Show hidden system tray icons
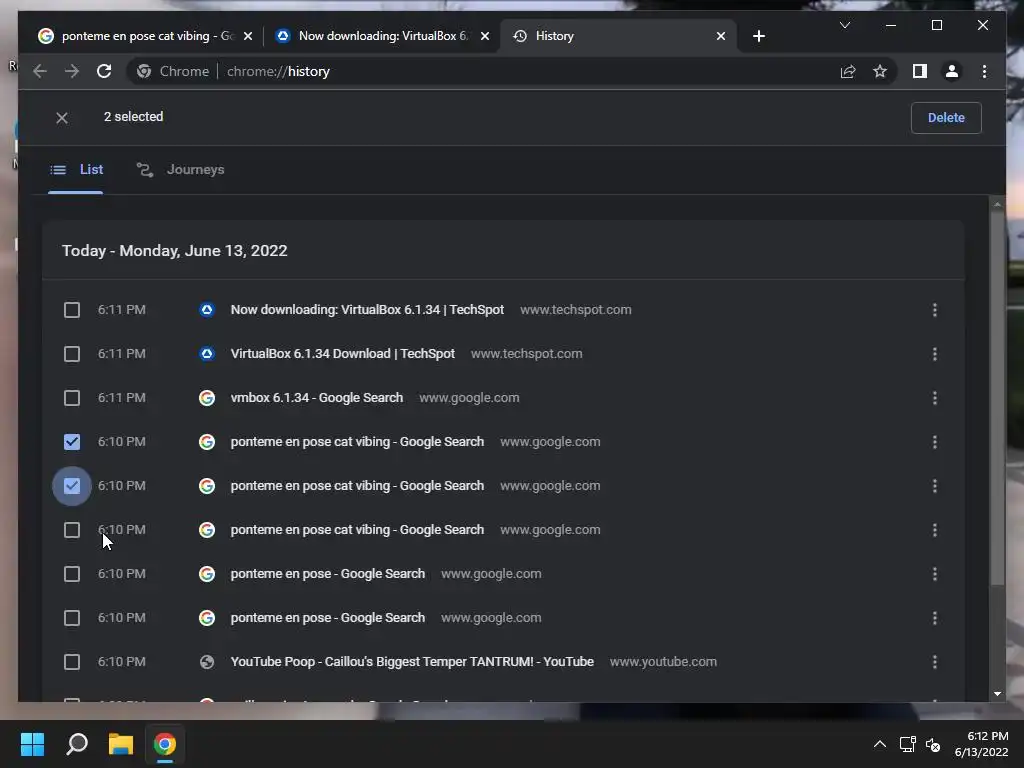The image size is (1024, 768). point(880,744)
